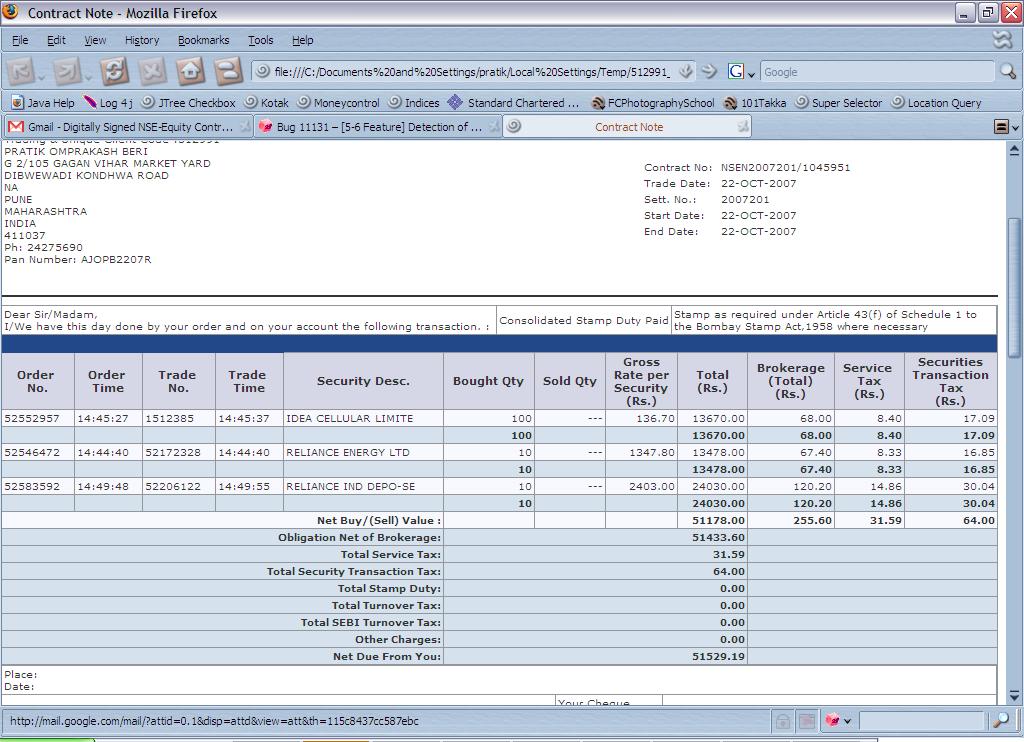This screenshot has width=1024, height=742.
Task: Open the Super Selector bookmark
Action: 839,103
